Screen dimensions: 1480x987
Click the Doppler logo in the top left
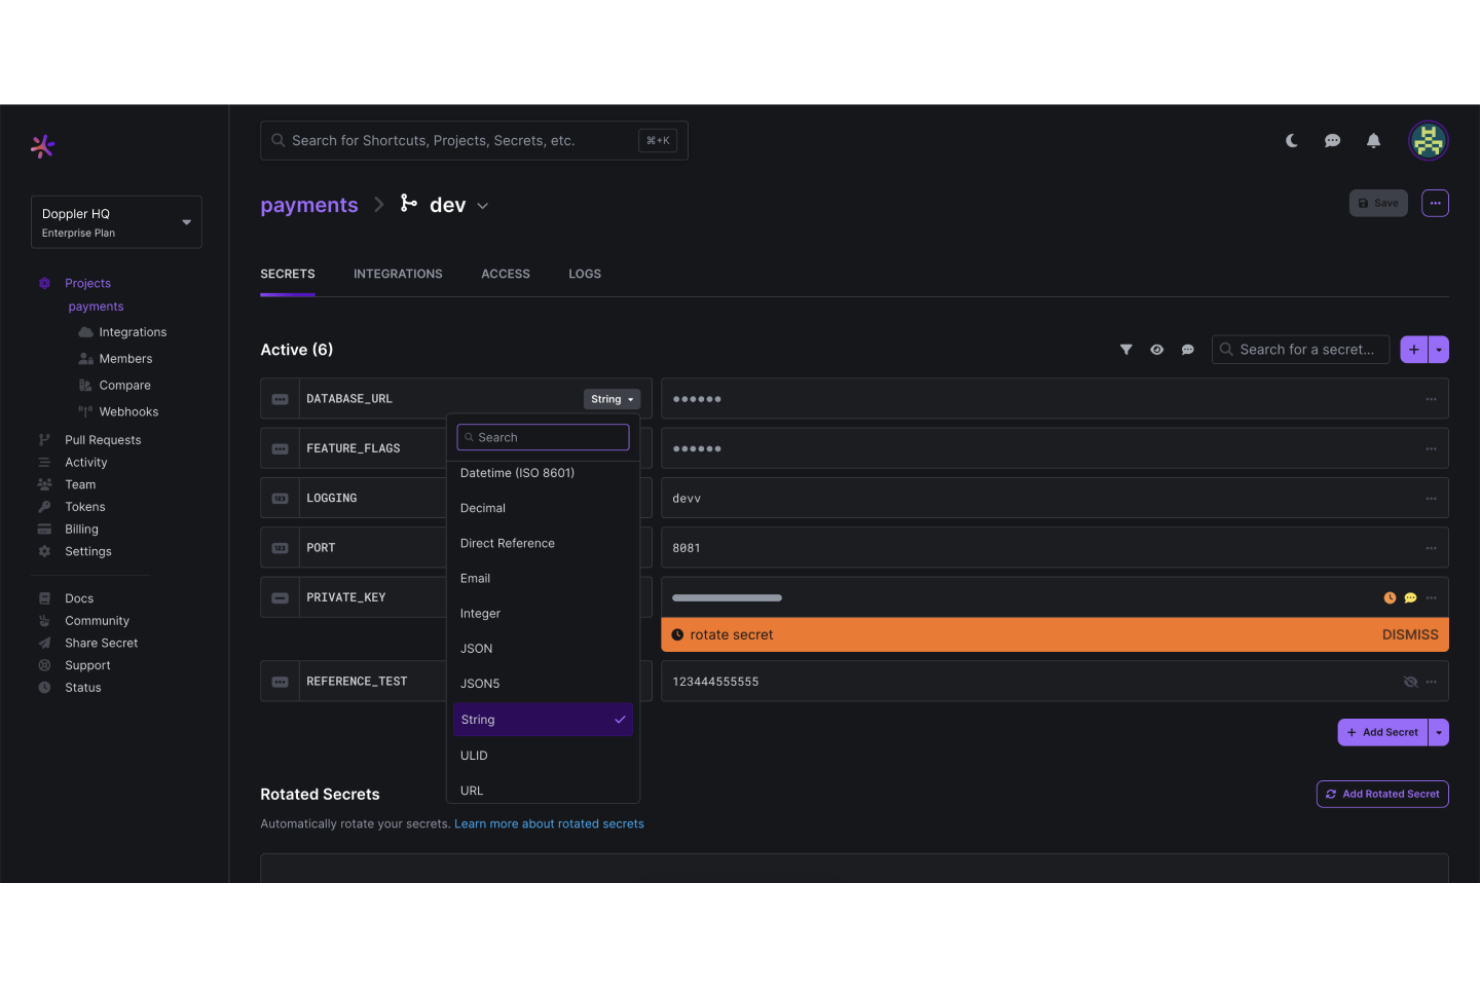point(42,146)
